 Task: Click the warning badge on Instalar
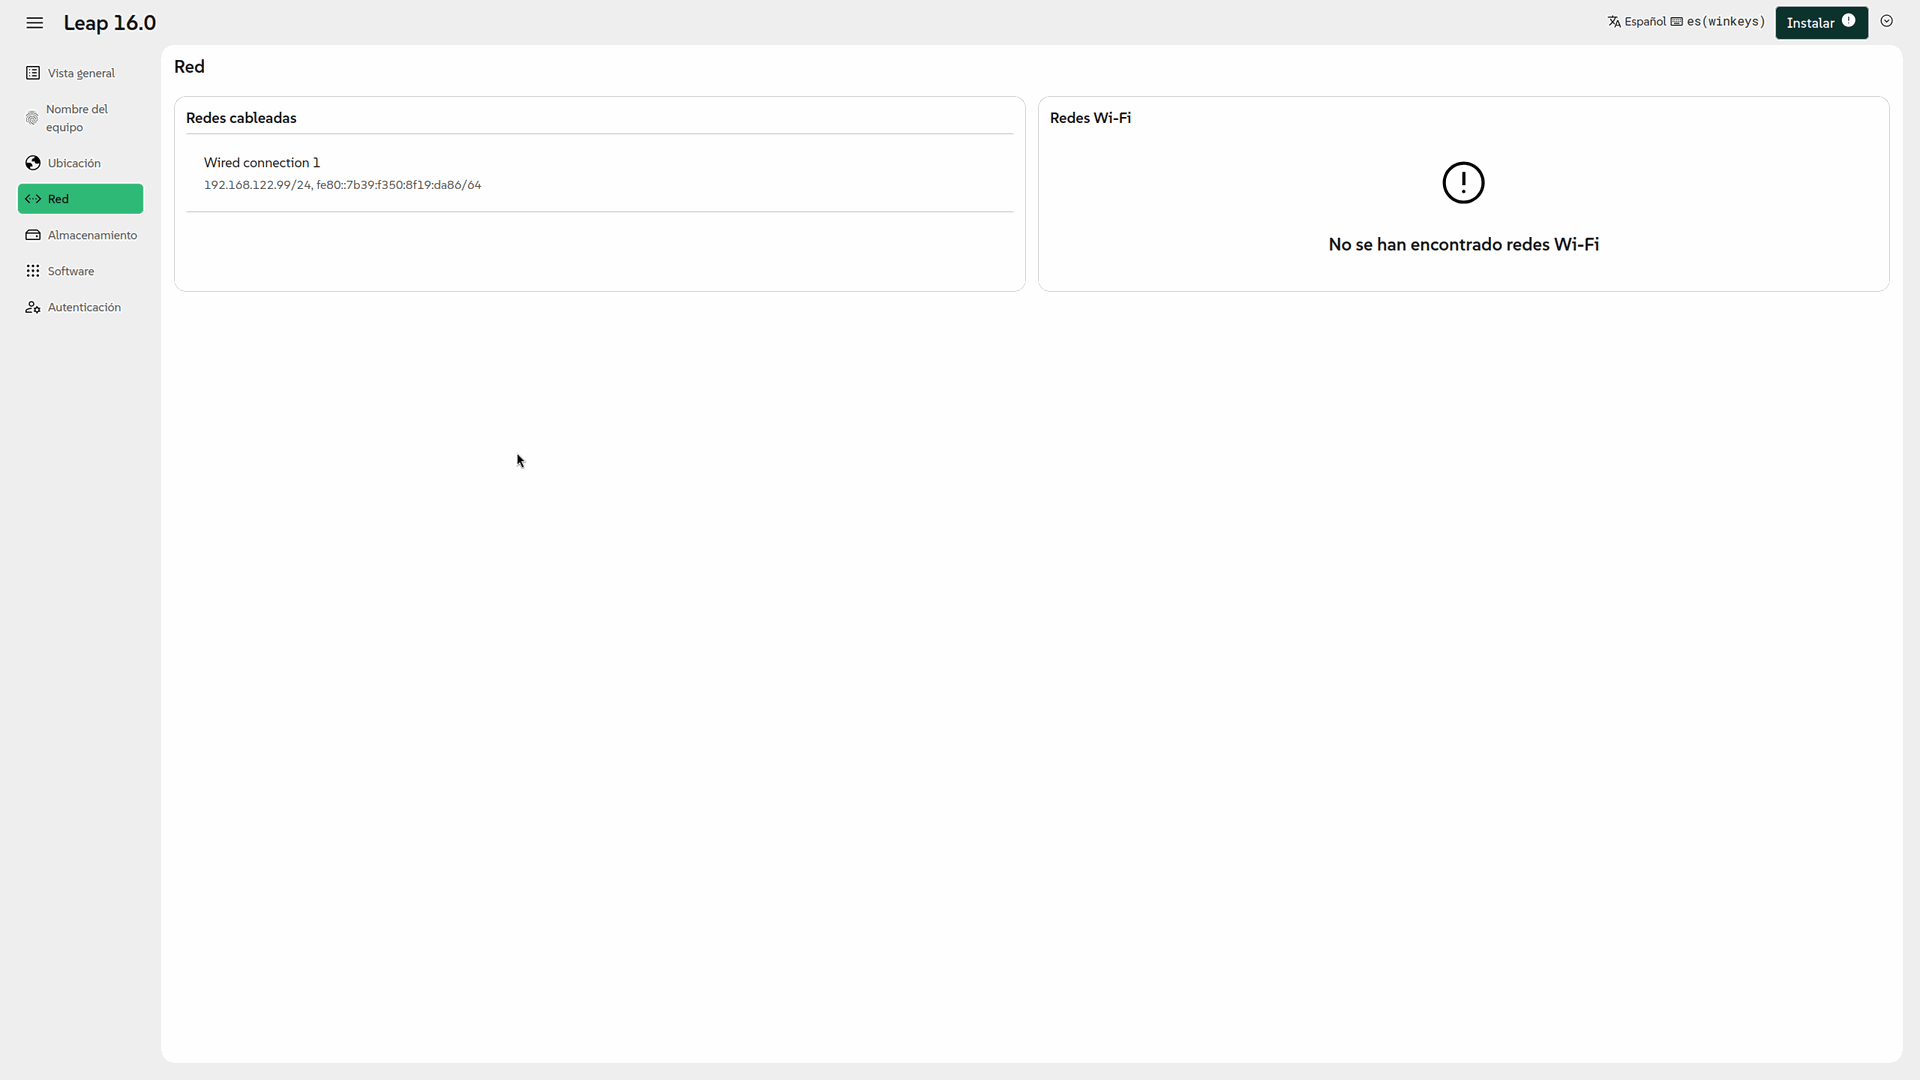(1848, 20)
